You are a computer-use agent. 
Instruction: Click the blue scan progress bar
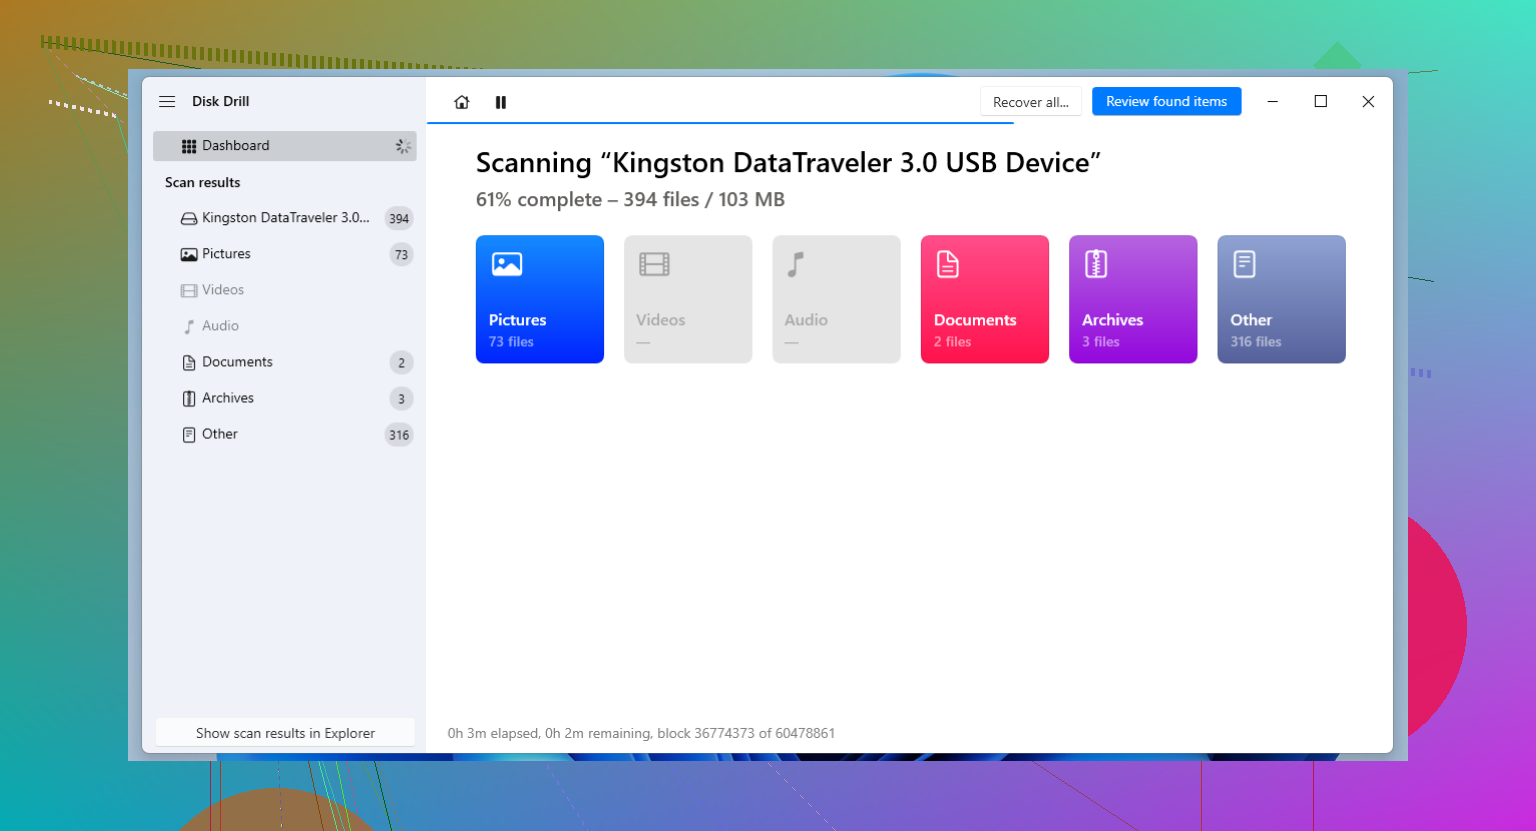tap(720, 123)
